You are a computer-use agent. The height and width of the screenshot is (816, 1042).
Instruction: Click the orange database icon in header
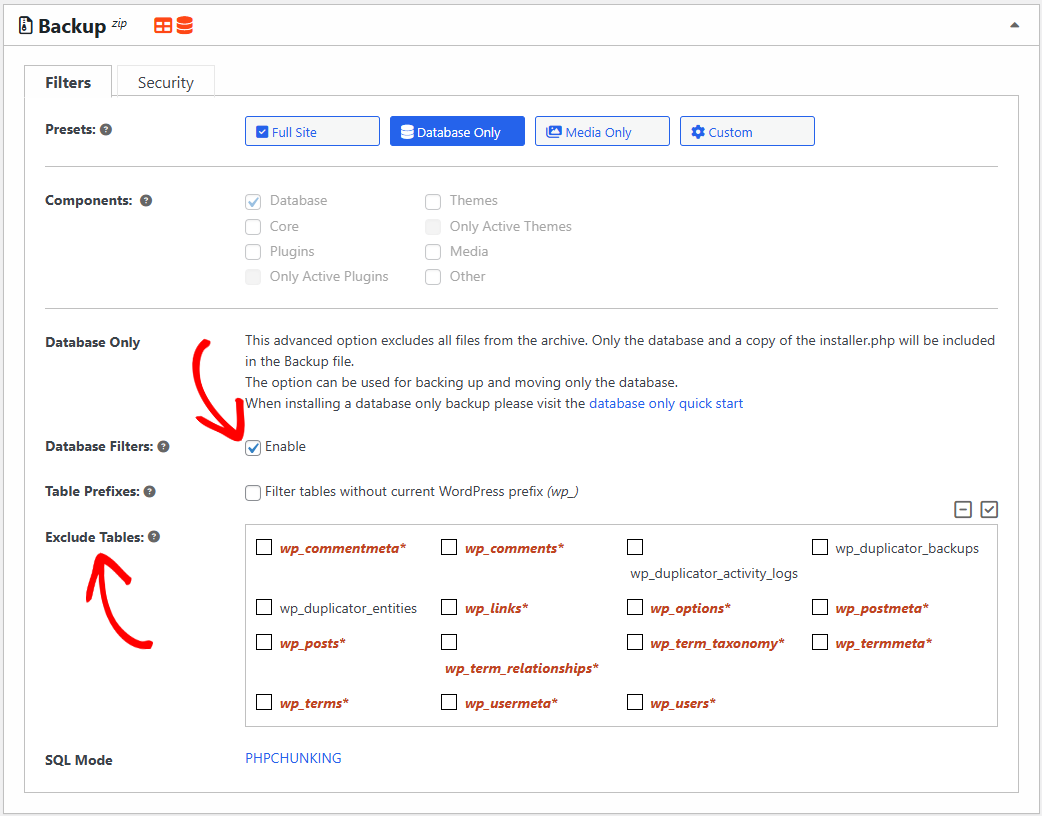[x=185, y=26]
